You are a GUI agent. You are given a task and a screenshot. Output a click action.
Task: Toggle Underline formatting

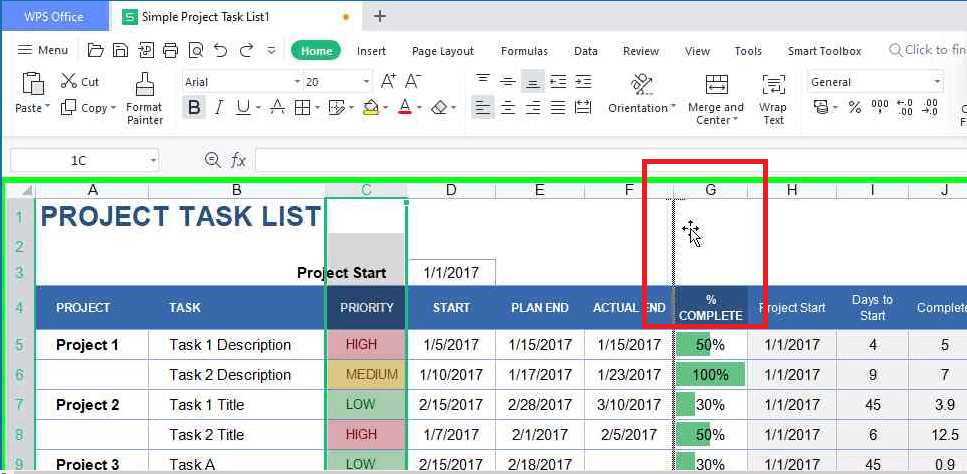point(244,108)
